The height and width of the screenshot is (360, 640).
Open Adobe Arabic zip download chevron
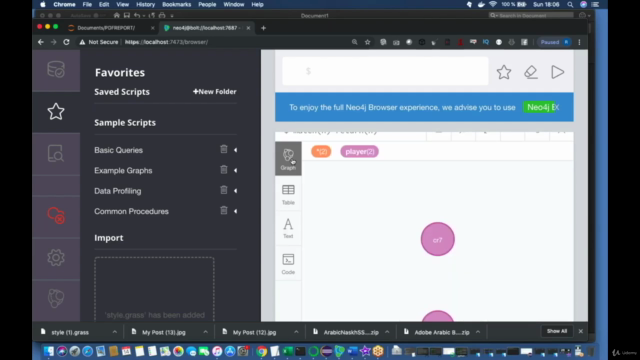coord(478,332)
